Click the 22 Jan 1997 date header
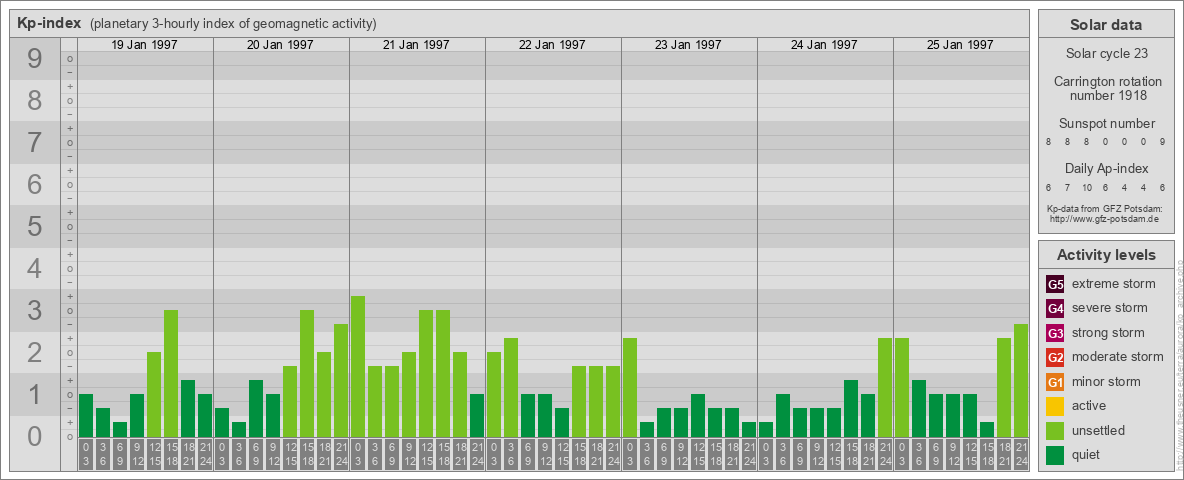 (x=552, y=45)
